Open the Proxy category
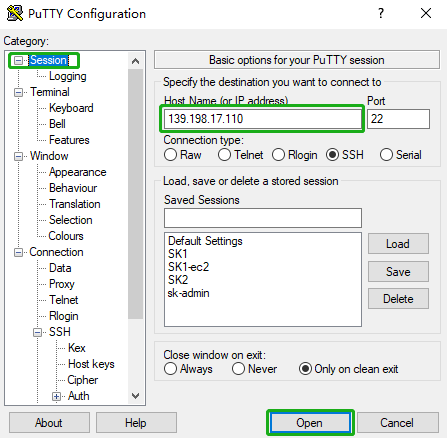 coord(62,284)
